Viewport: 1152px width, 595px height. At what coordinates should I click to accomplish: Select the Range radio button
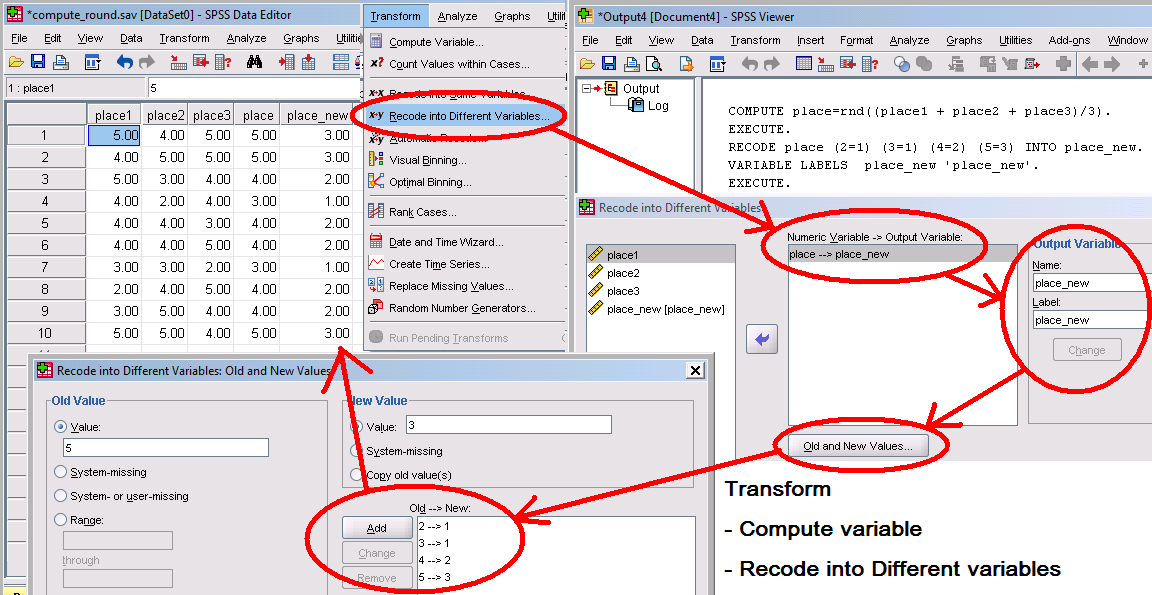tap(61, 520)
